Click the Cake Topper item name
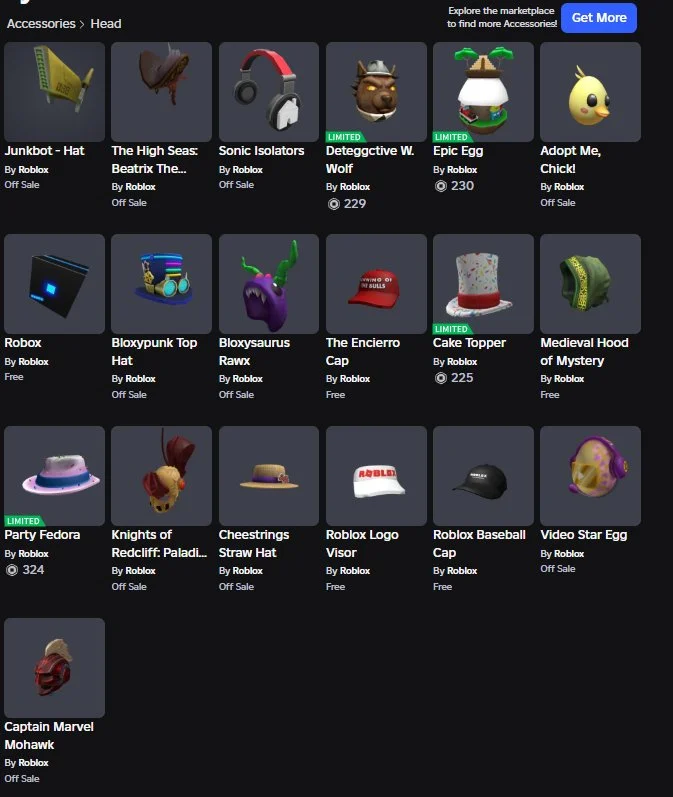The height and width of the screenshot is (797, 673). [x=469, y=343]
